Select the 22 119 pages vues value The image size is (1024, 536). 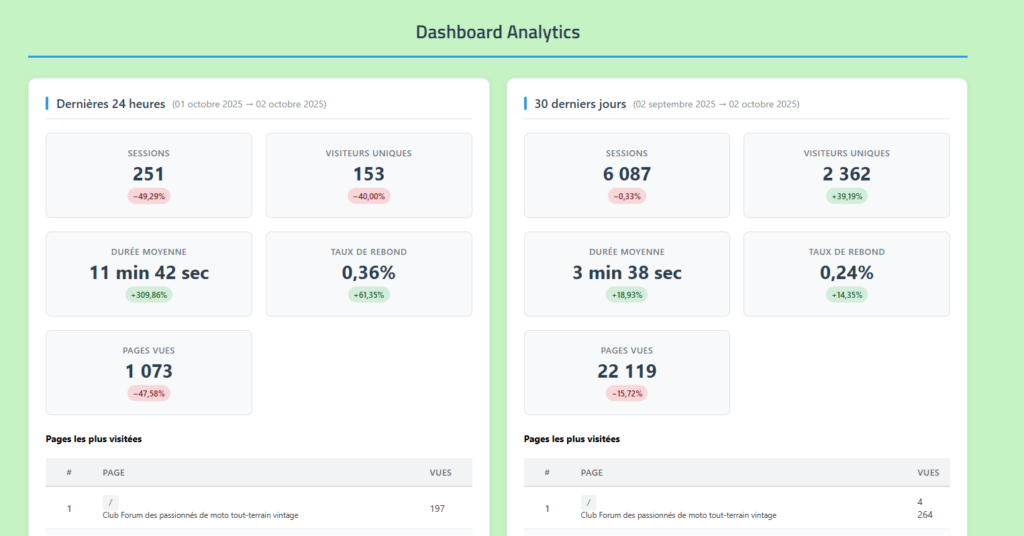coord(627,371)
